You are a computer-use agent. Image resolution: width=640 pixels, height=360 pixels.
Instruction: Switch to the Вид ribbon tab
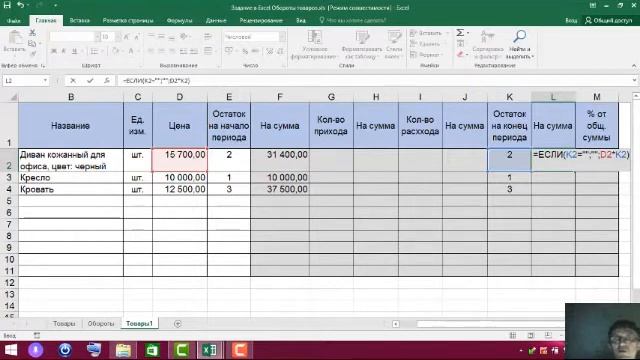[x=301, y=20]
